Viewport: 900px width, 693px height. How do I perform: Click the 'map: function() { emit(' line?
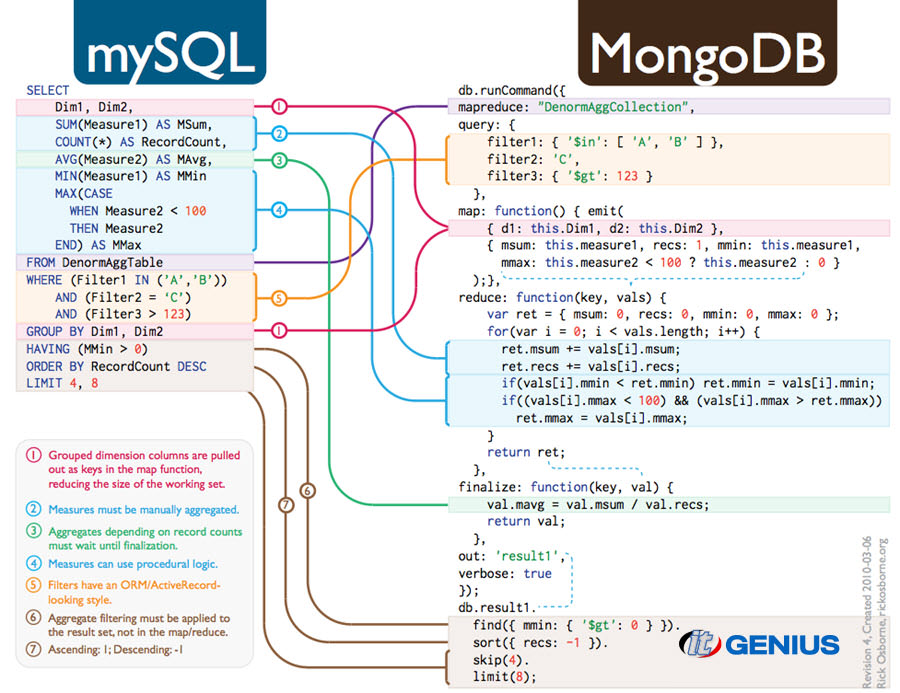[x=541, y=211]
